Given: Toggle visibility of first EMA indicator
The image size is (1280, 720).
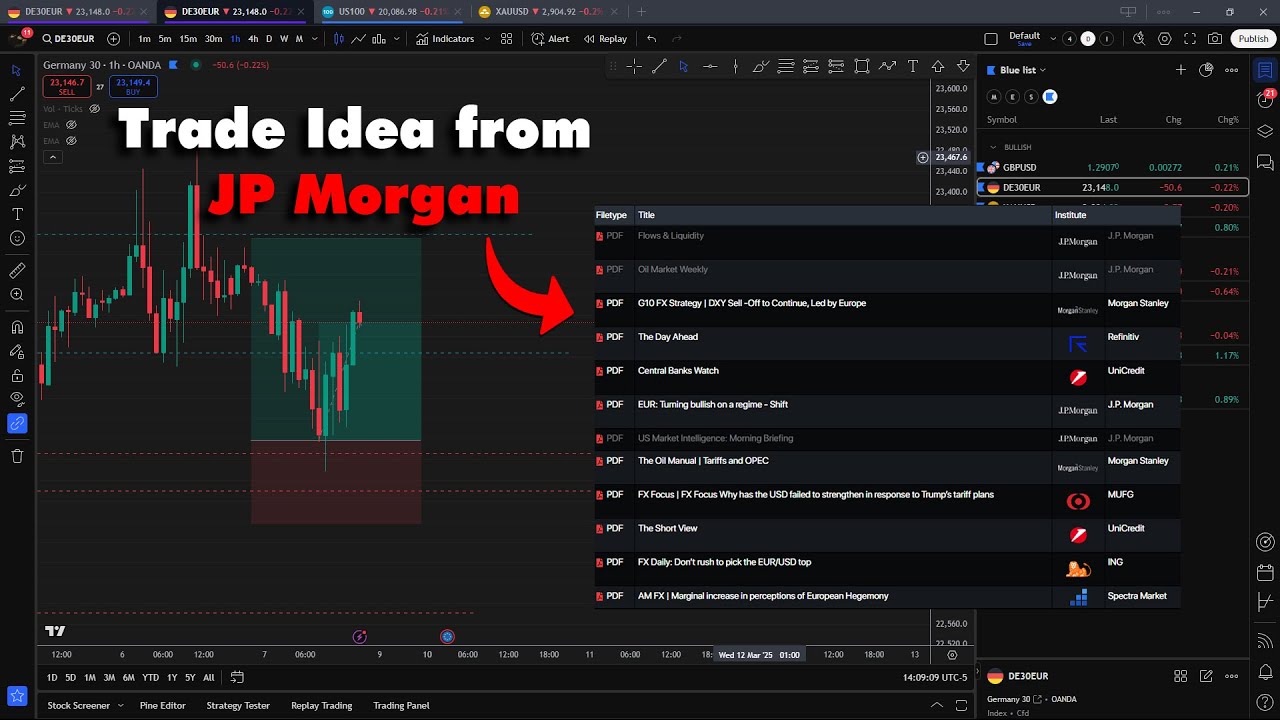Looking at the screenshot, I should click(71, 125).
